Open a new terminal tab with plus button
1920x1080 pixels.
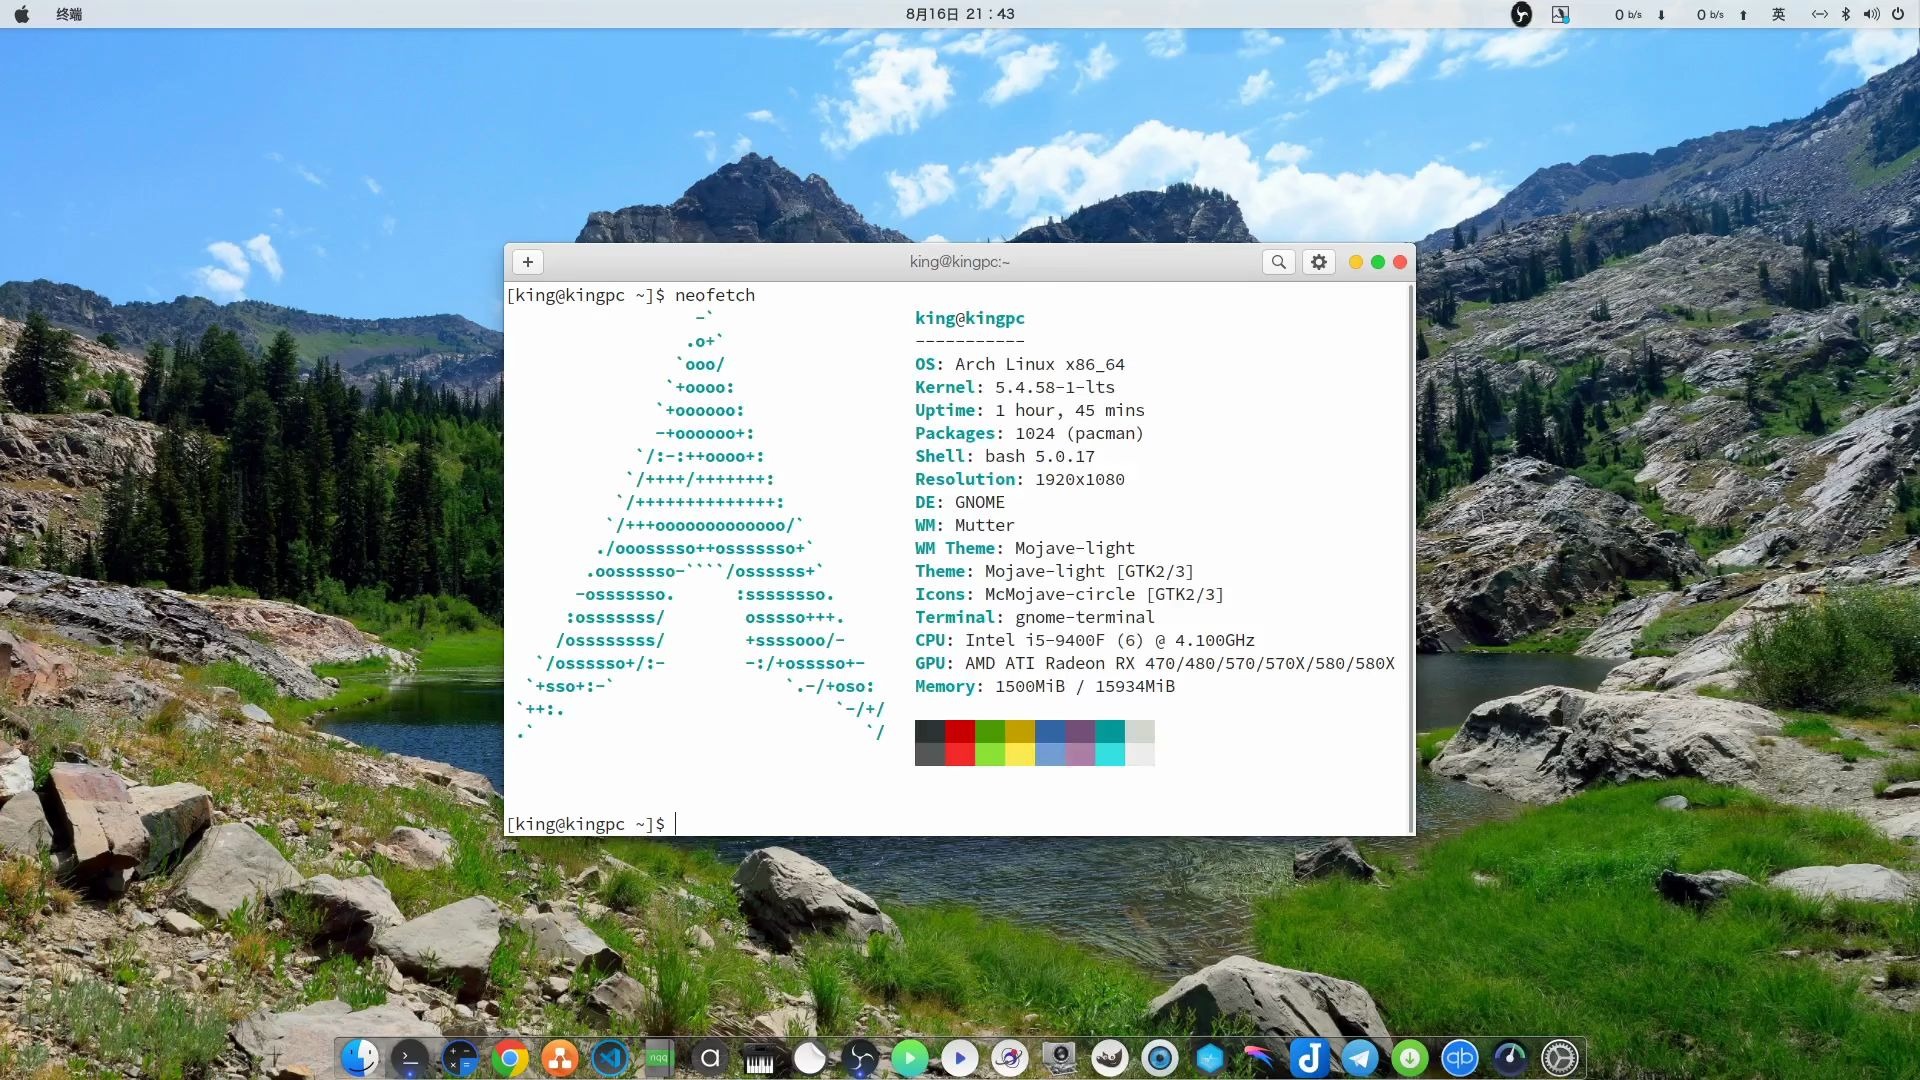(x=528, y=262)
